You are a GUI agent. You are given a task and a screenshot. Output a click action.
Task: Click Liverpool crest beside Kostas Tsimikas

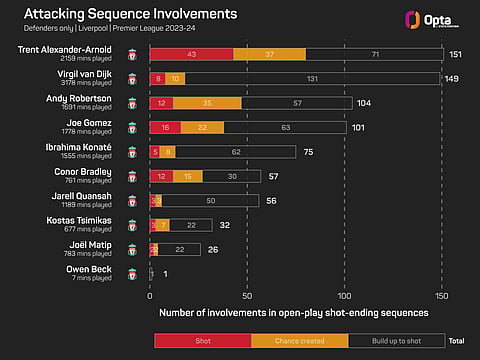[132, 226]
